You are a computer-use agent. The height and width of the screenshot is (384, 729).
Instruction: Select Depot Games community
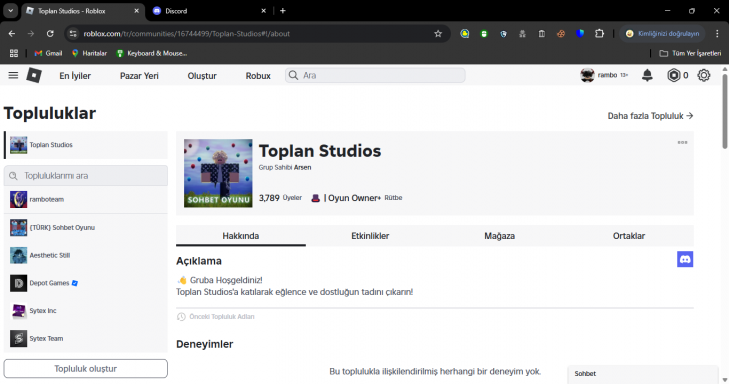point(86,283)
